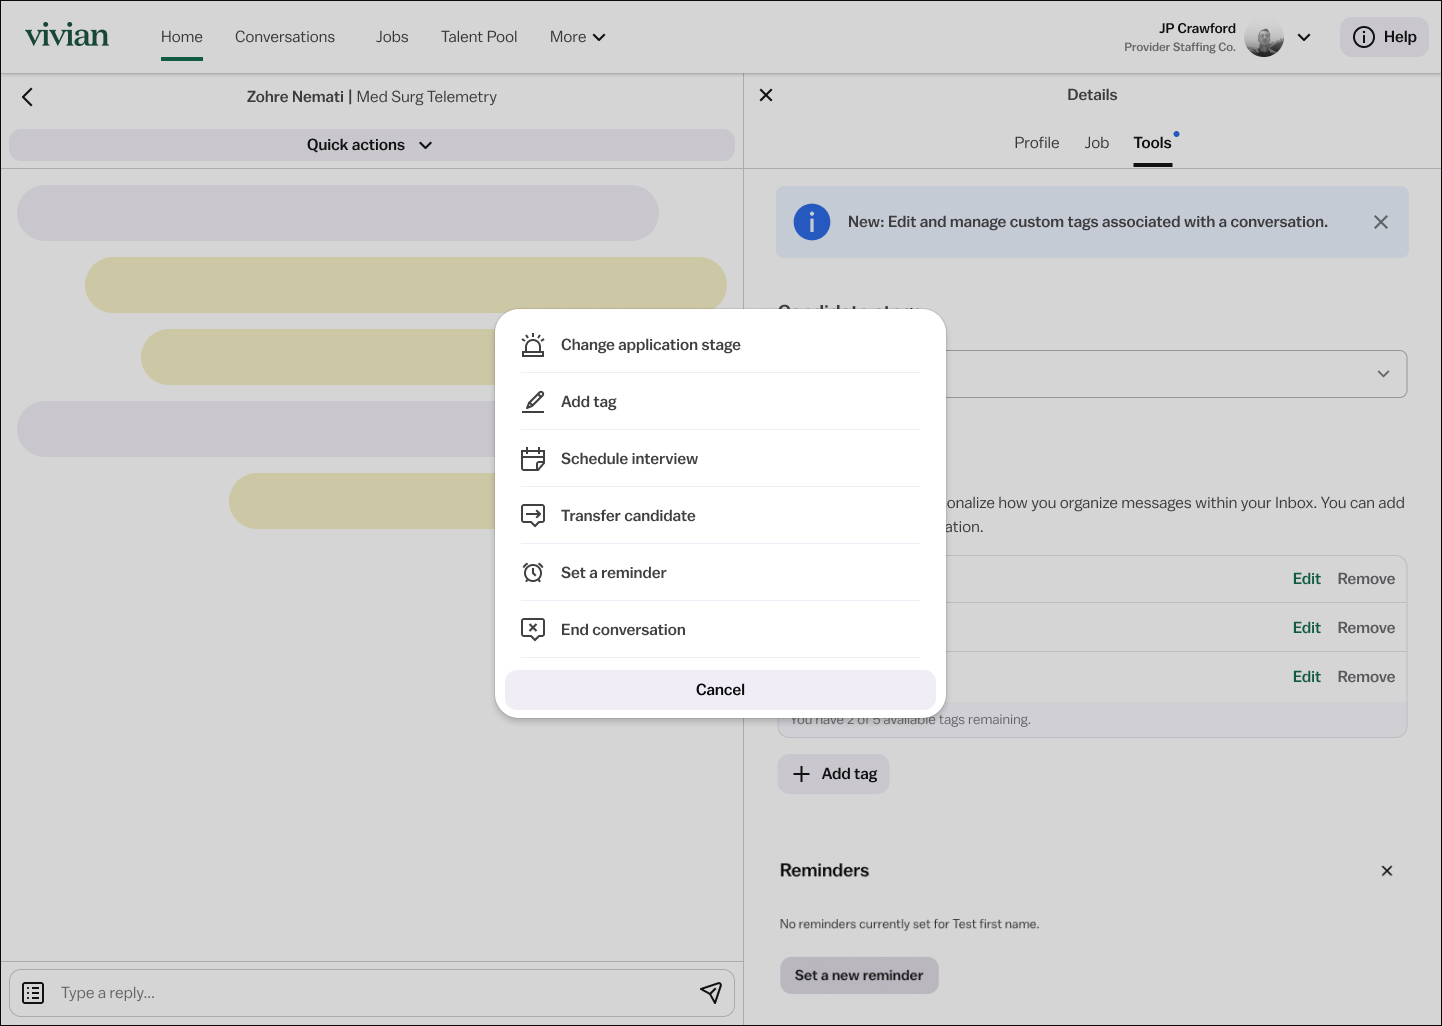Image resolution: width=1442 pixels, height=1026 pixels.
Task: Open the Jobs nav item
Action: [x=392, y=37]
